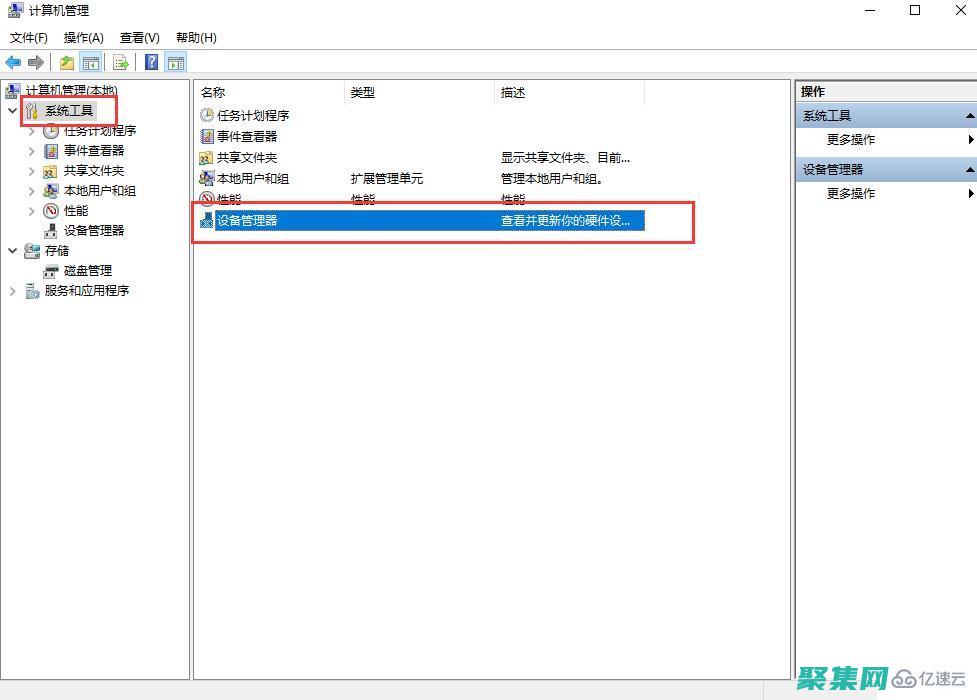The height and width of the screenshot is (700, 977).
Task: Click 更多操作 under 系统工具 in Actions pane
Action: click(851, 140)
